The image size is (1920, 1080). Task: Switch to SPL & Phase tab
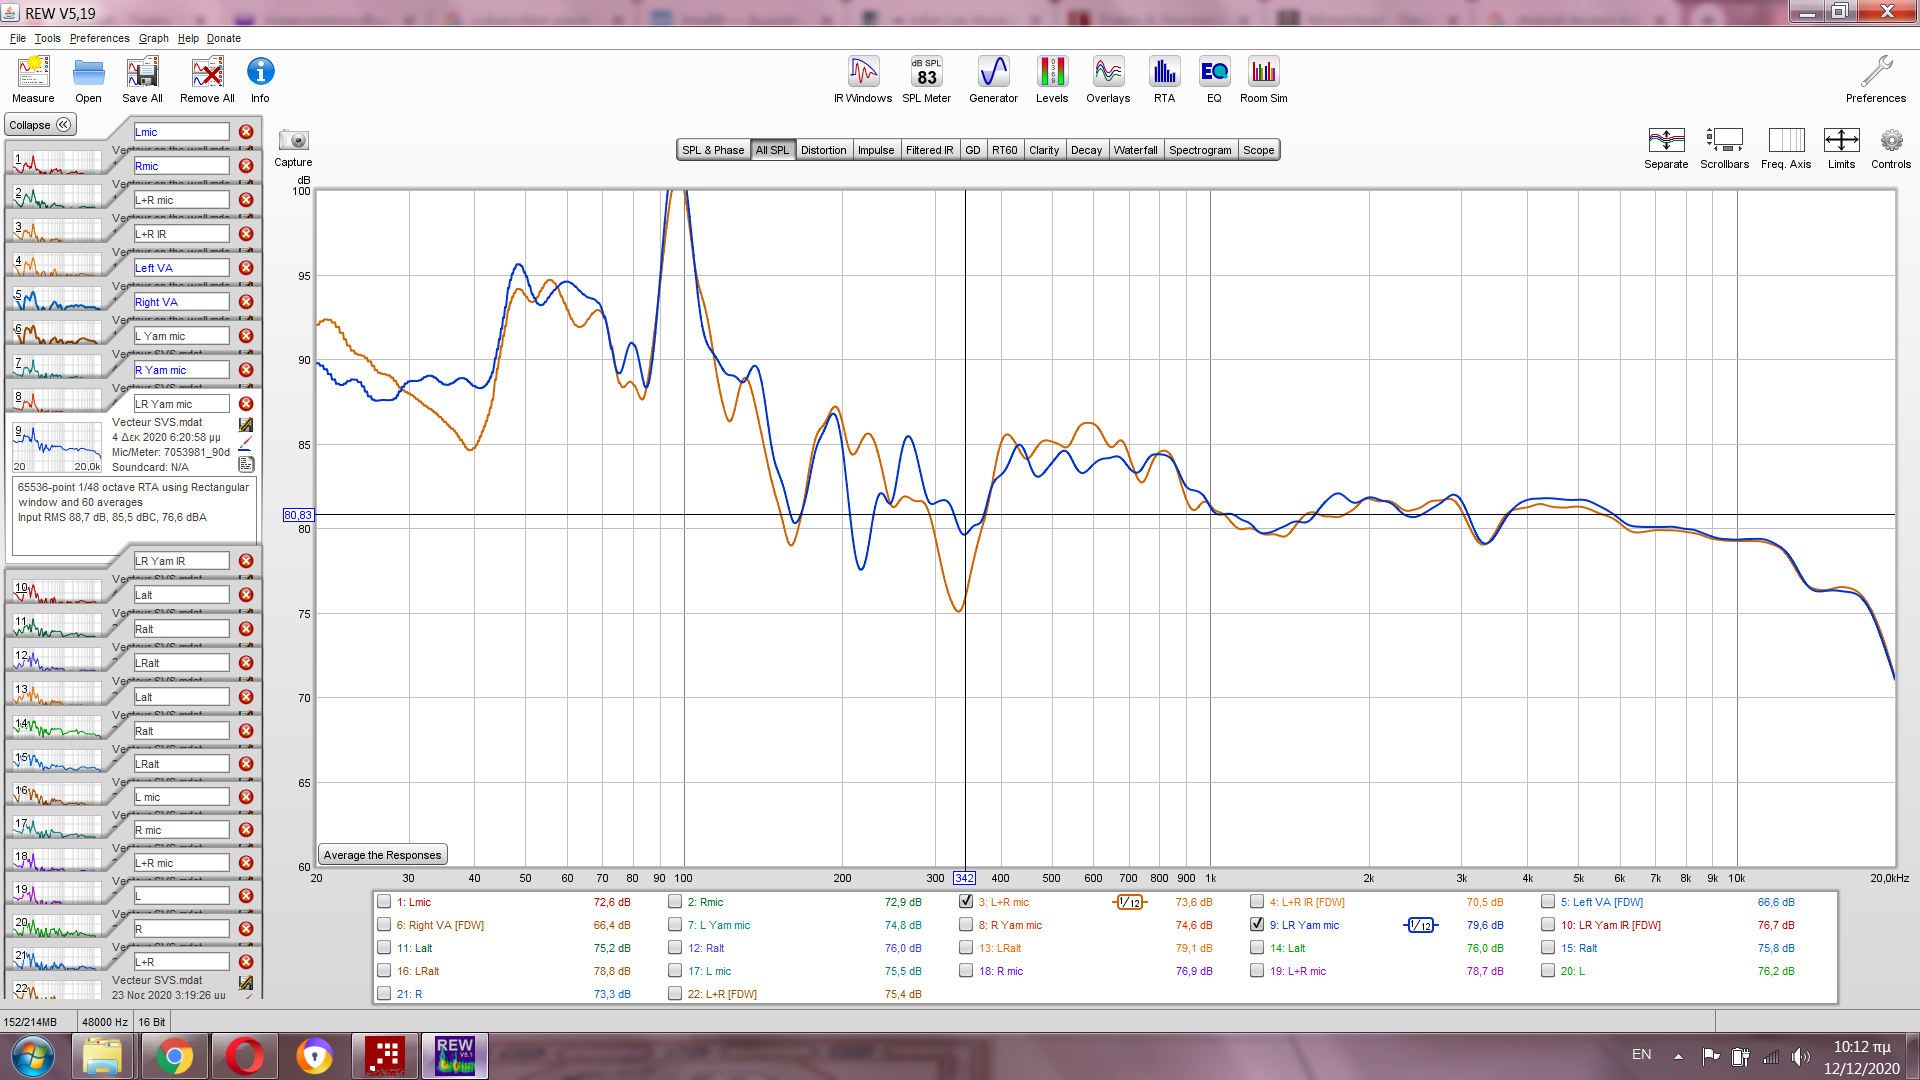pos(713,150)
